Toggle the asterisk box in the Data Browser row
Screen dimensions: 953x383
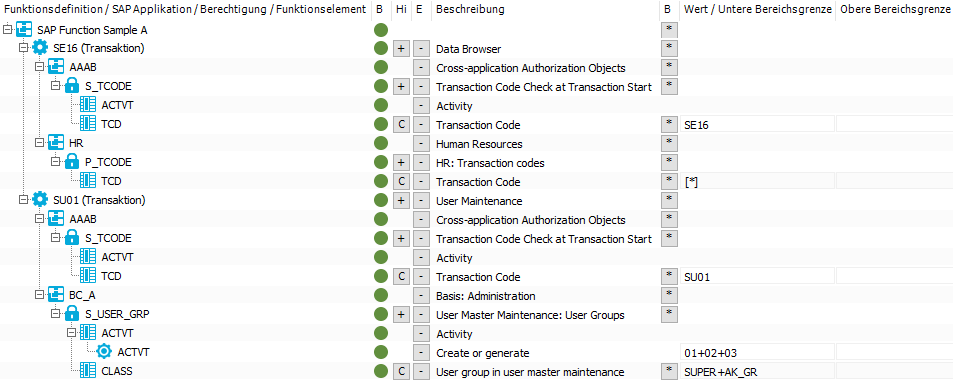669,48
